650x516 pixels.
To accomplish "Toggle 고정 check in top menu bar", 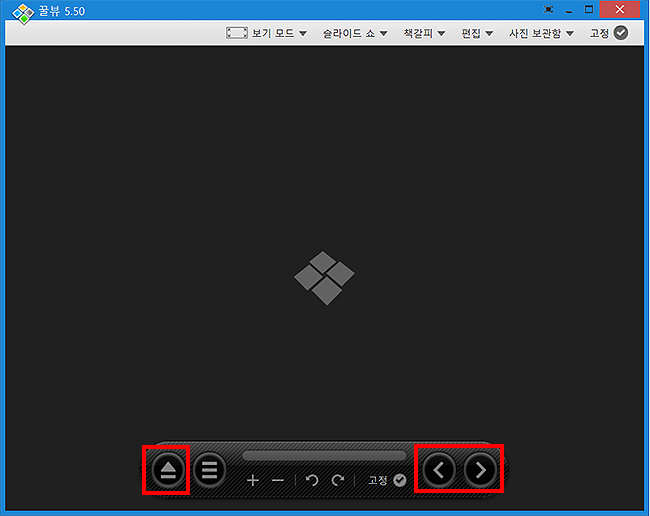I will click(621, 33).
